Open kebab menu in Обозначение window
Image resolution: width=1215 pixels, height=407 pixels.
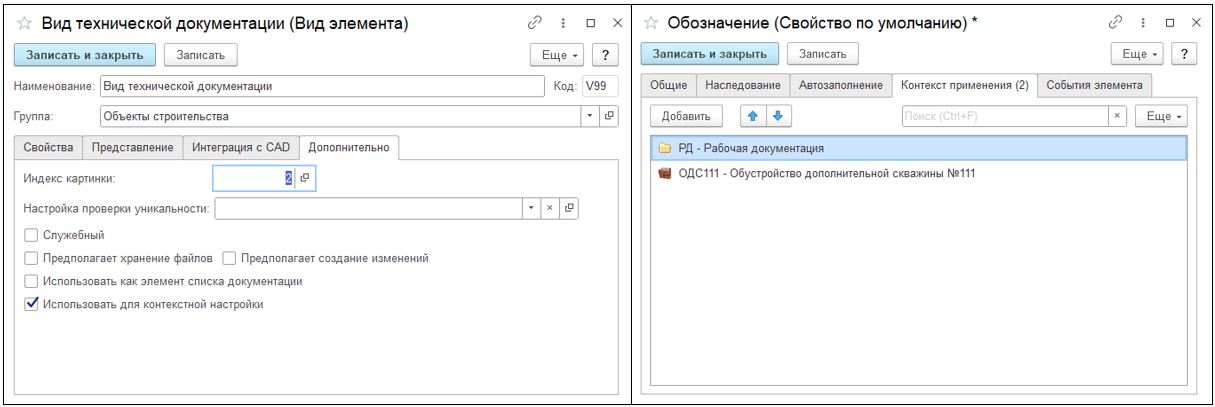point(1145,23)
